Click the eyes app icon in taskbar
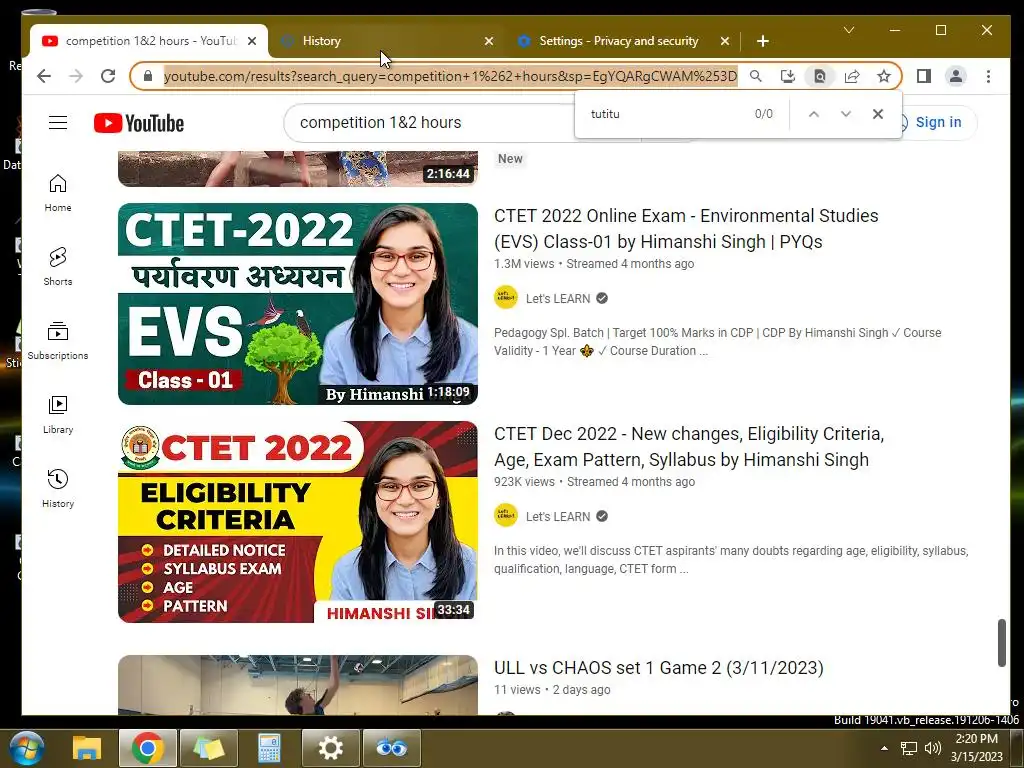 point(391,748)
